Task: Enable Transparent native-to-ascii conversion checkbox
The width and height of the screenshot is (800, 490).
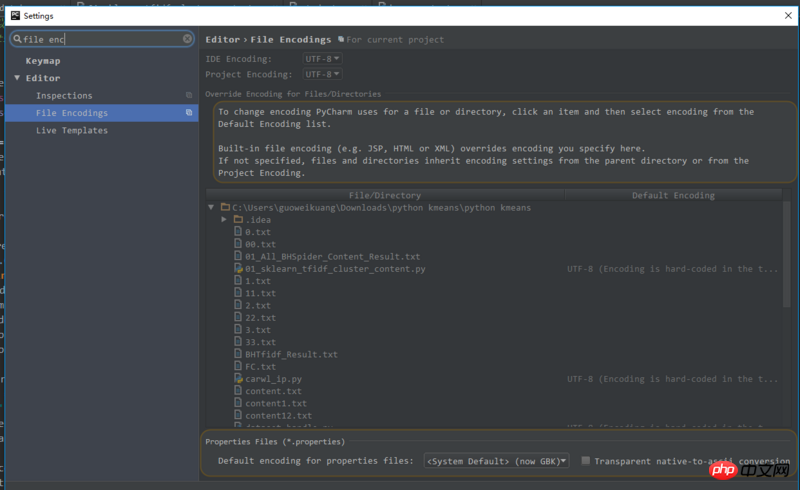Action: click(586, 461)
